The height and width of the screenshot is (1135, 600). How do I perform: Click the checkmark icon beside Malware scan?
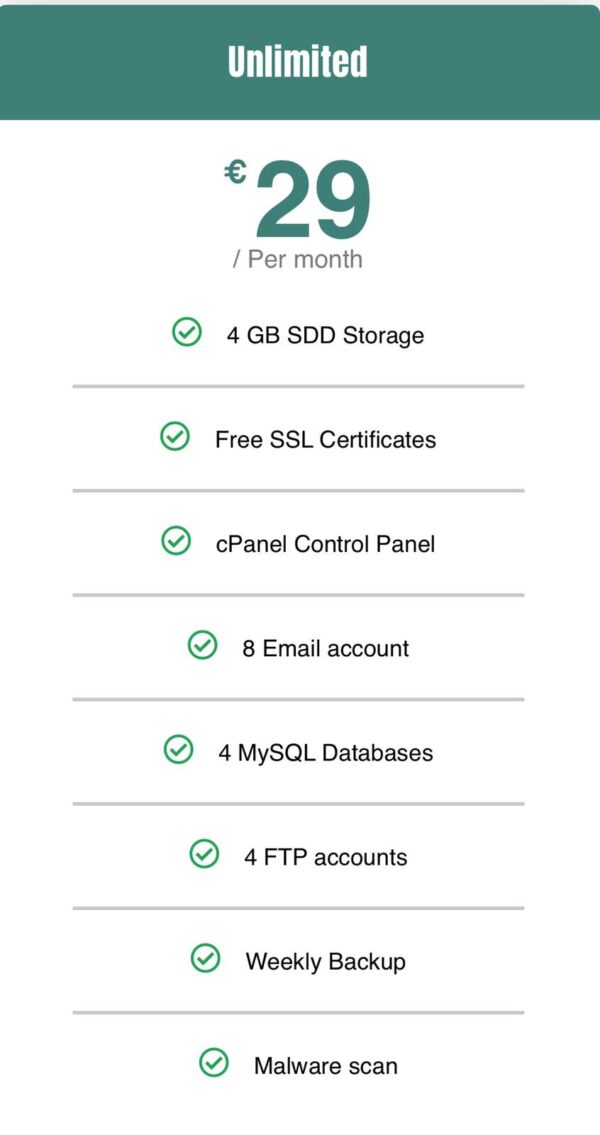(214, 1063)
